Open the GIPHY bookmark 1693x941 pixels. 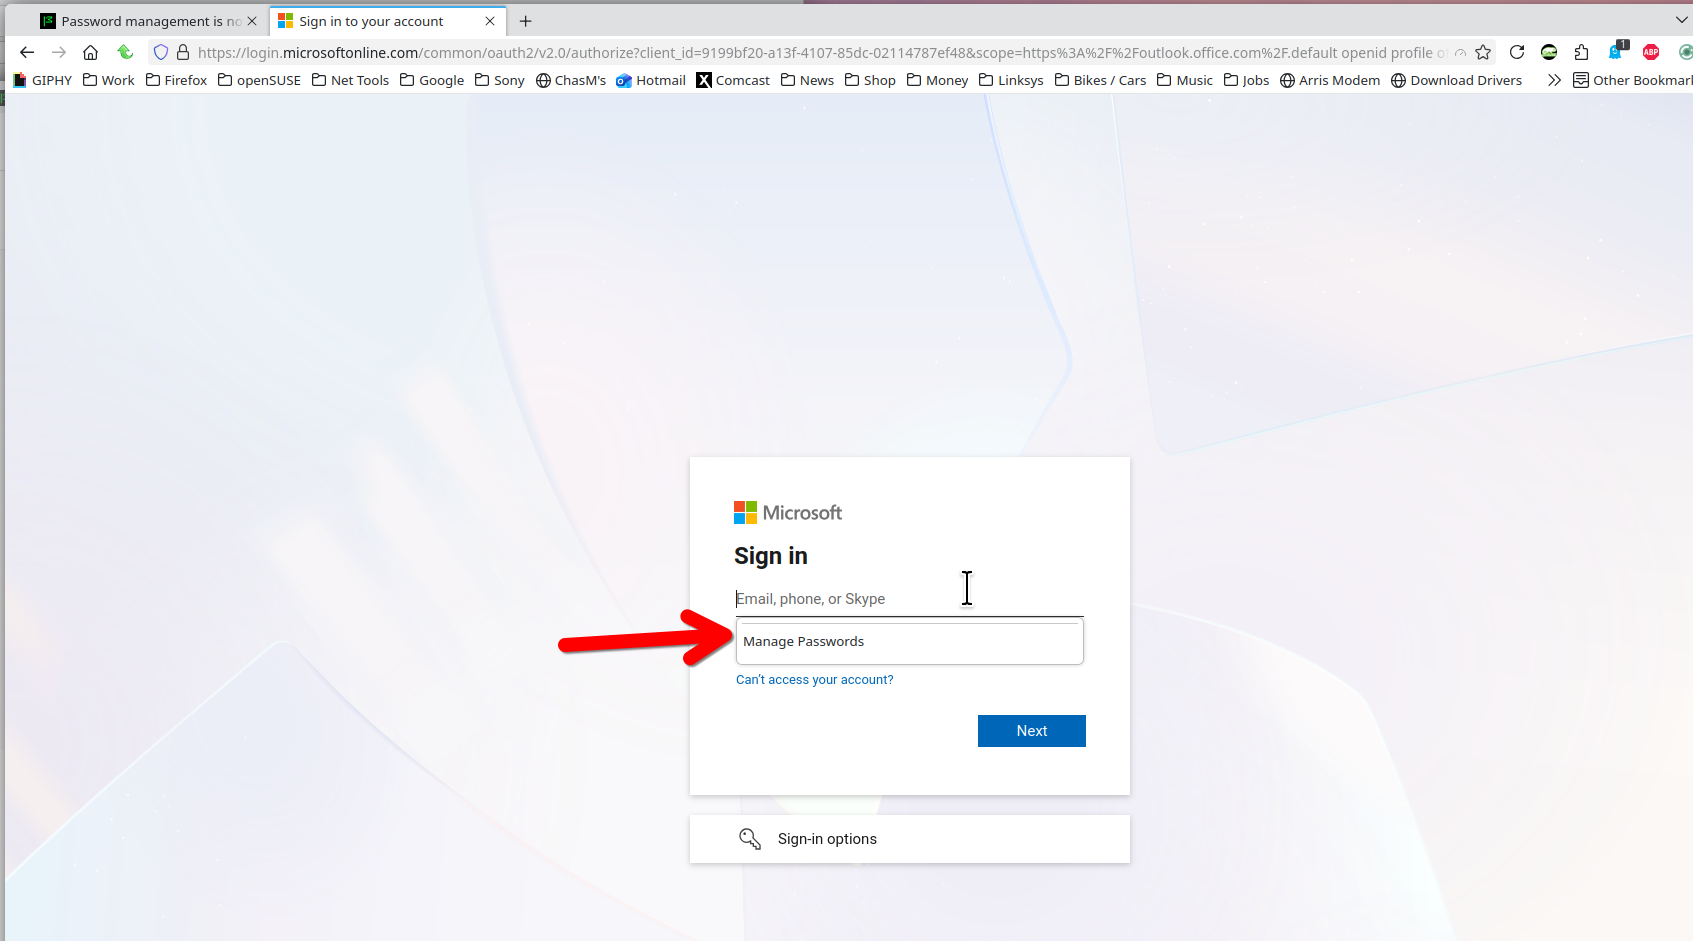[x=43, y=80]
